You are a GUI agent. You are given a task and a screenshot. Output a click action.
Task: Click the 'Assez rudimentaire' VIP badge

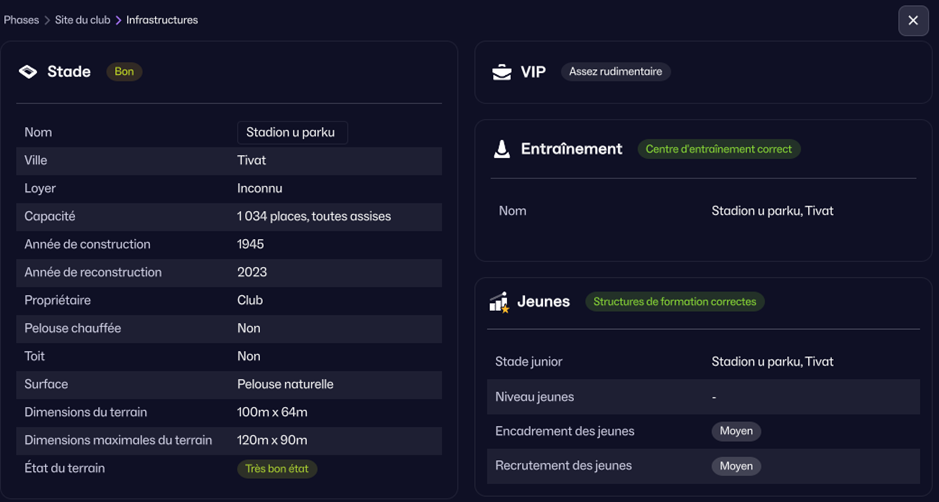click(x=615, y=72)
